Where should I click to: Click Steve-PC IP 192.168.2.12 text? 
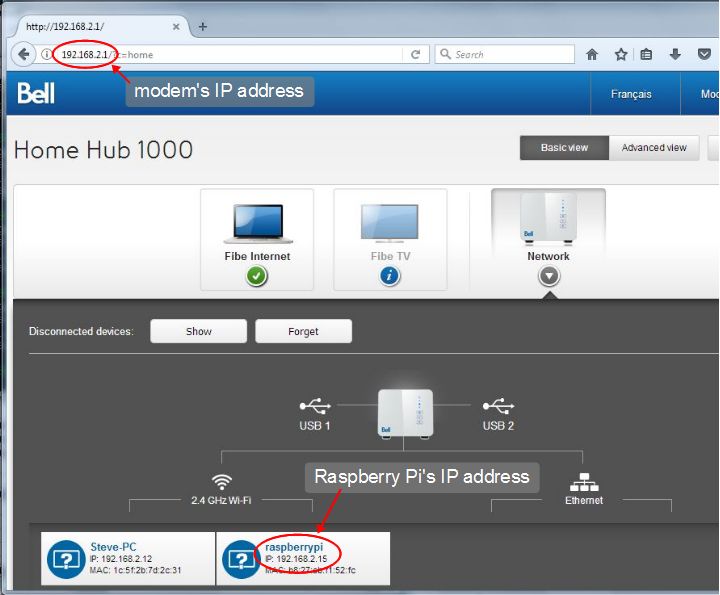click(121, 559)
